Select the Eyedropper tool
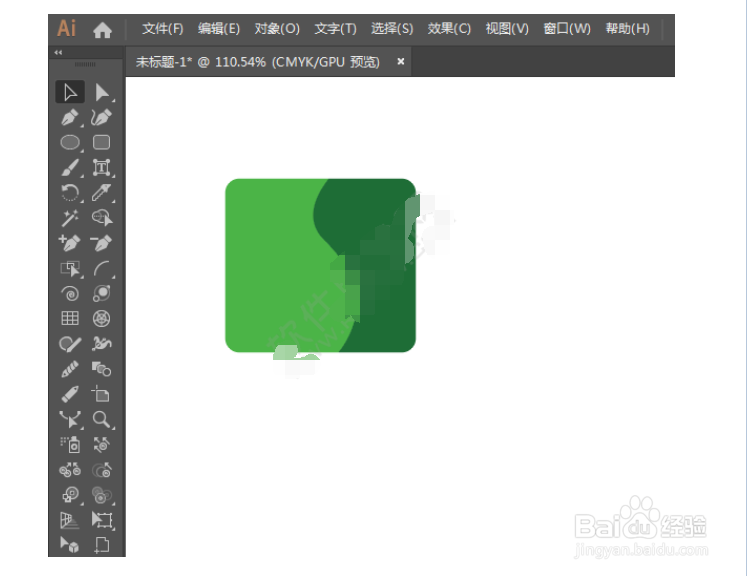The height and width of the screenshot is (576, 749). (102, 193)
